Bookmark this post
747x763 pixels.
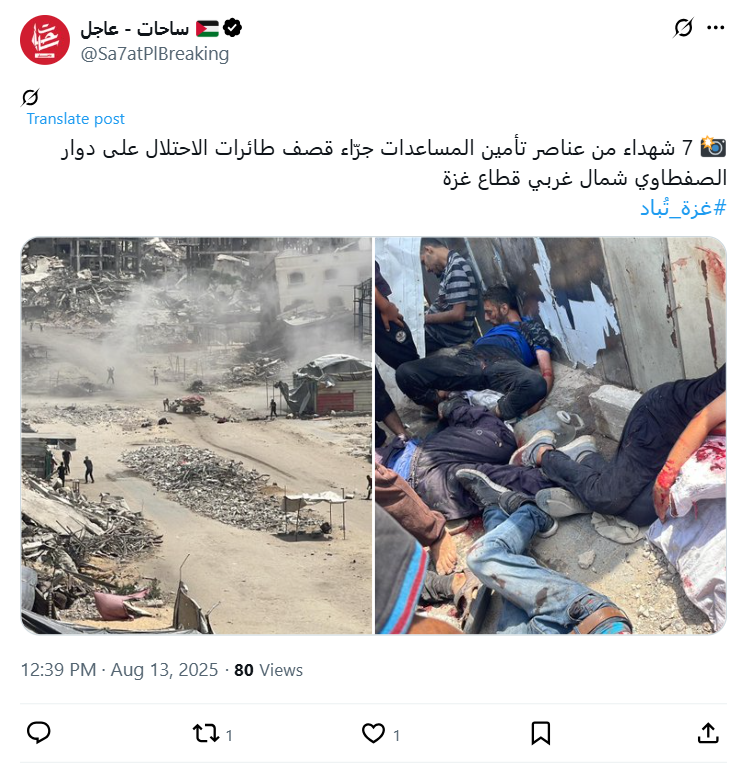point(541,733)
